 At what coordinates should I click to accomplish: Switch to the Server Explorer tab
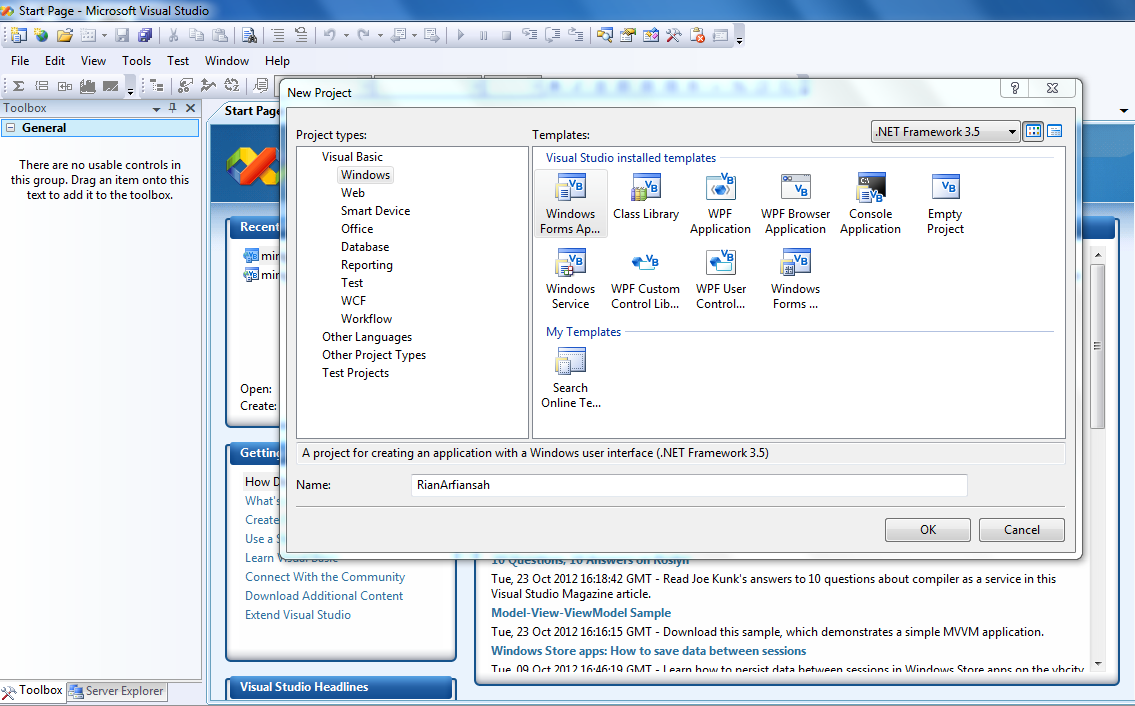pyautogui.click(x=117, y=691)
